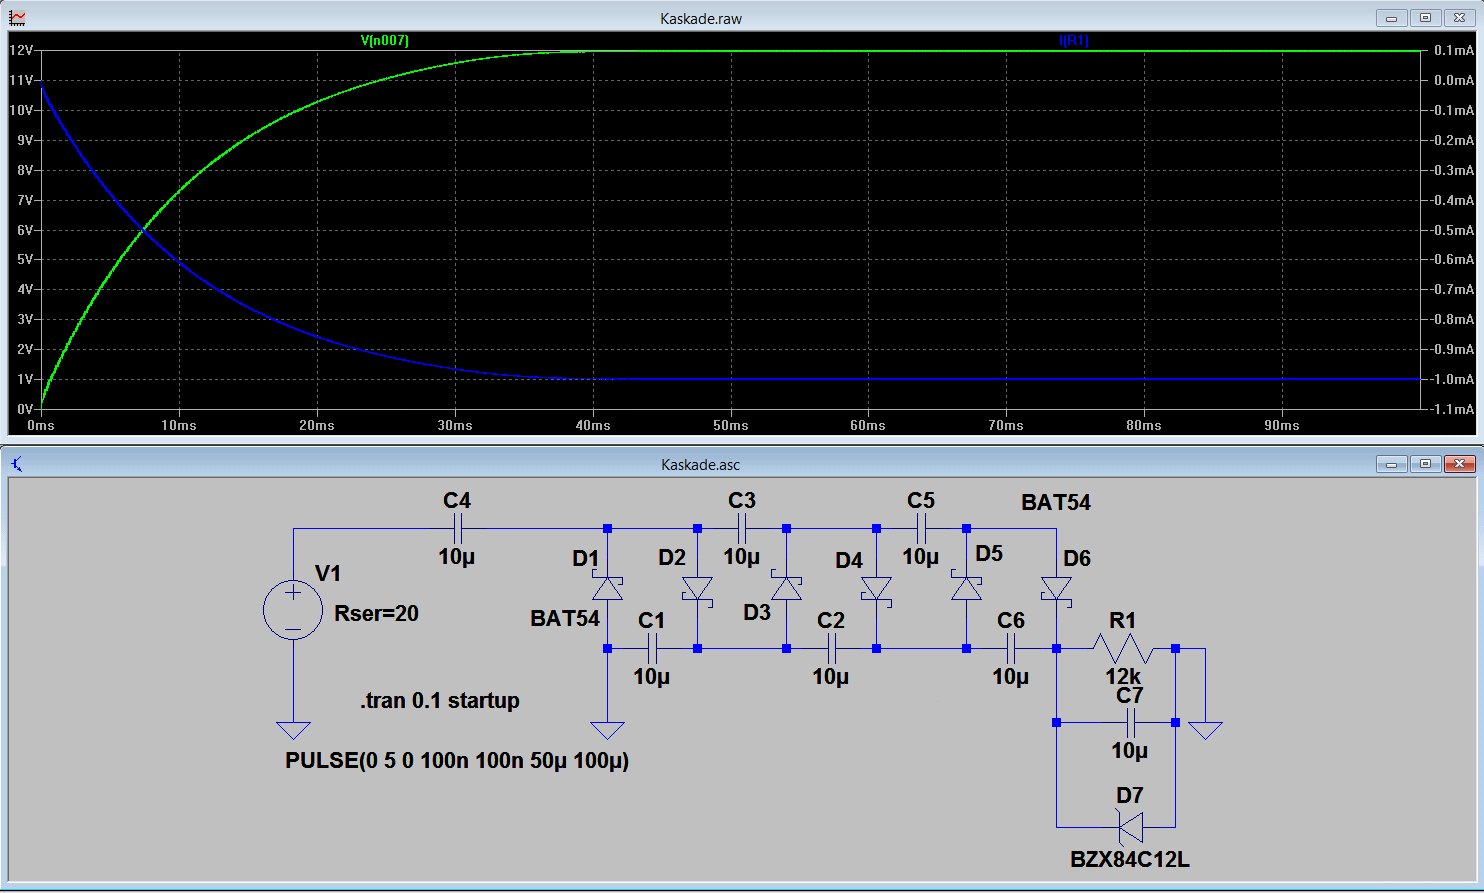Click the -0.5mA right axis label
1484x893 pixels.
point(1452,230)
